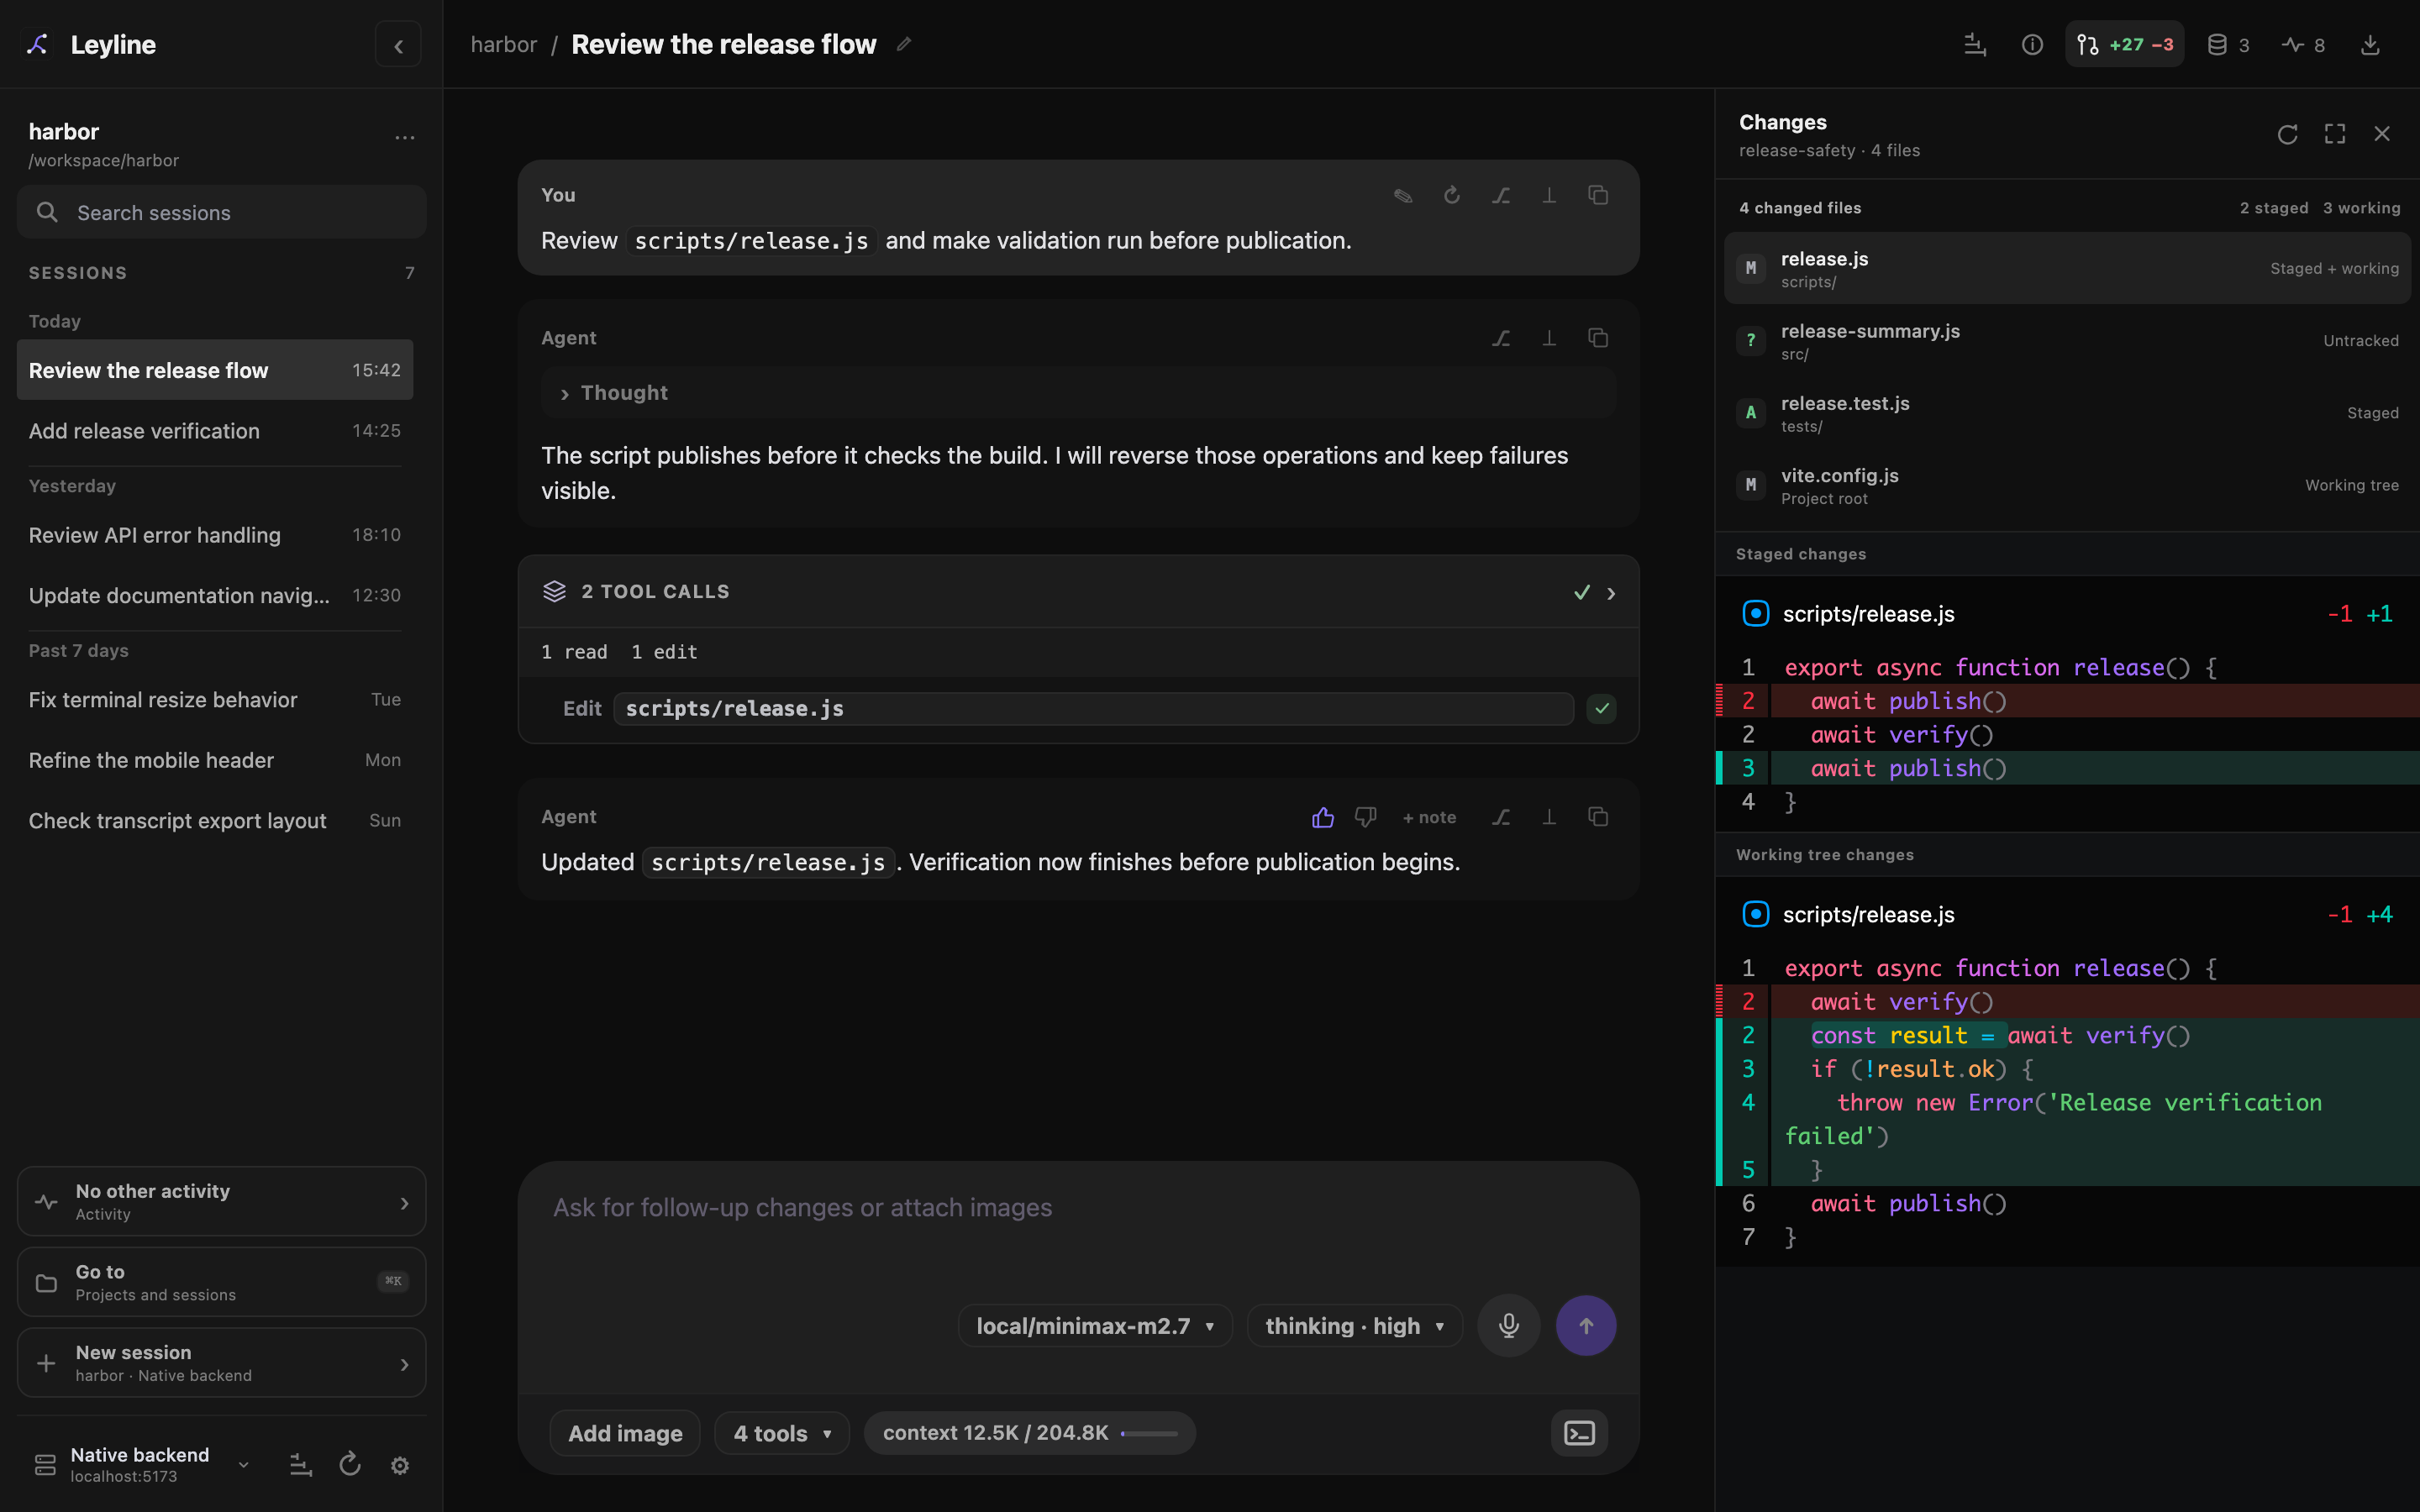Add a note to the agent response
This screenshot has width=2420, height=1512.
(x=1429, y=817)
